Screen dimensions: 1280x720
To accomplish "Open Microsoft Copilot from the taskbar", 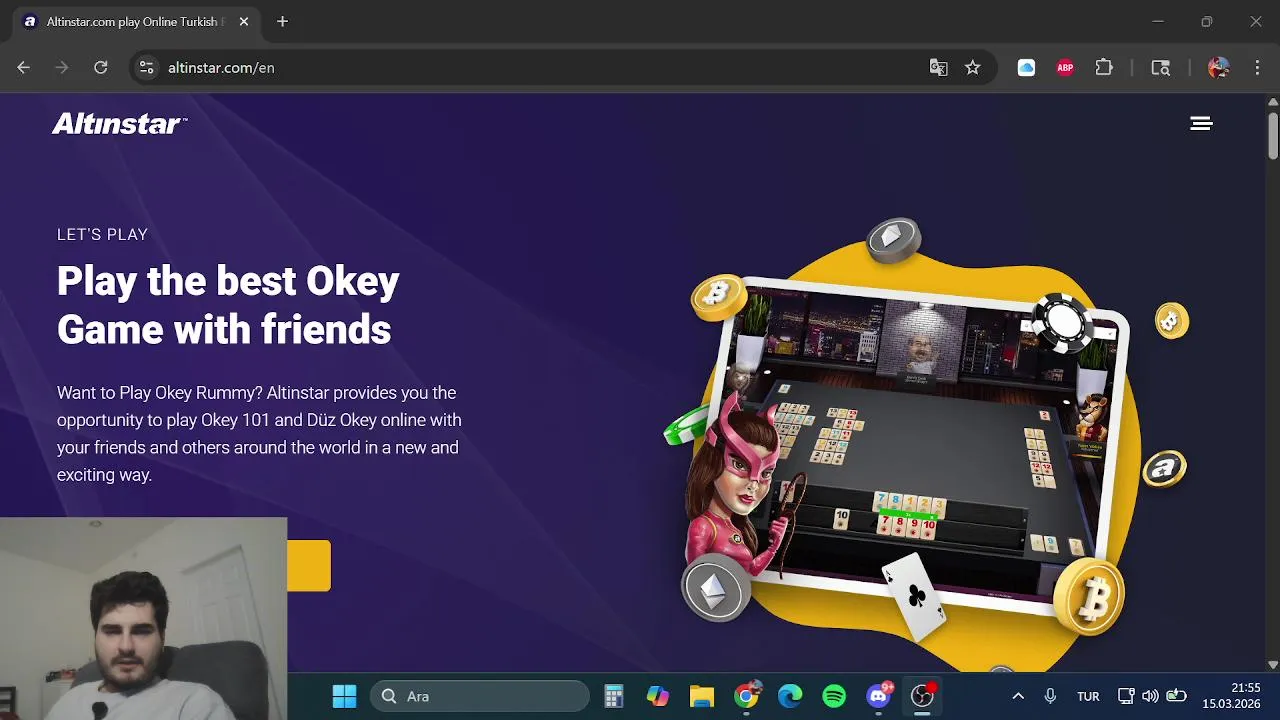I will [x=658, y=696].
